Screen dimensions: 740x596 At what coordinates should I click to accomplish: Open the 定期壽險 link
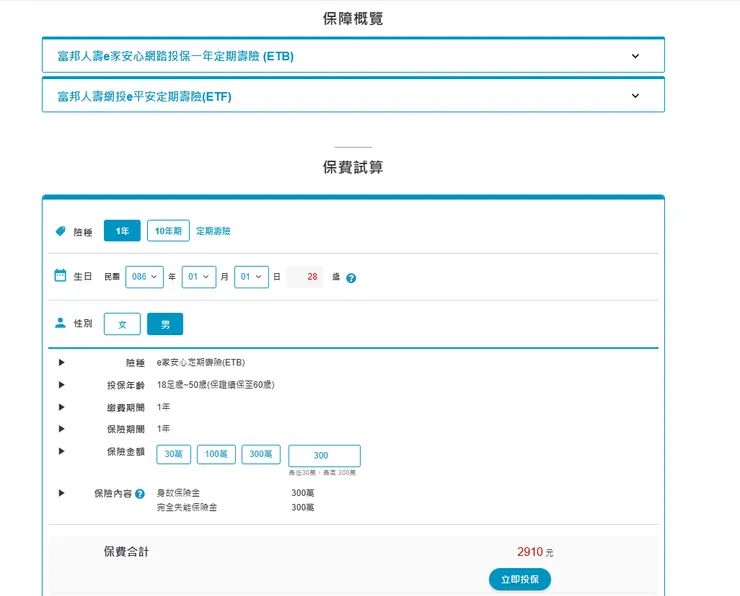[x=213, y=231]
